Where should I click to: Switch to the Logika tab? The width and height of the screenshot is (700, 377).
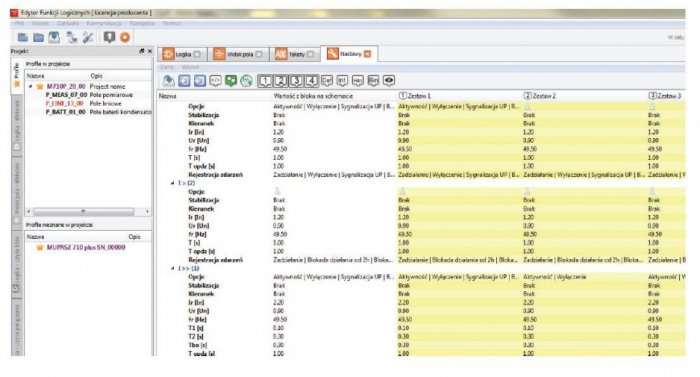182,54
